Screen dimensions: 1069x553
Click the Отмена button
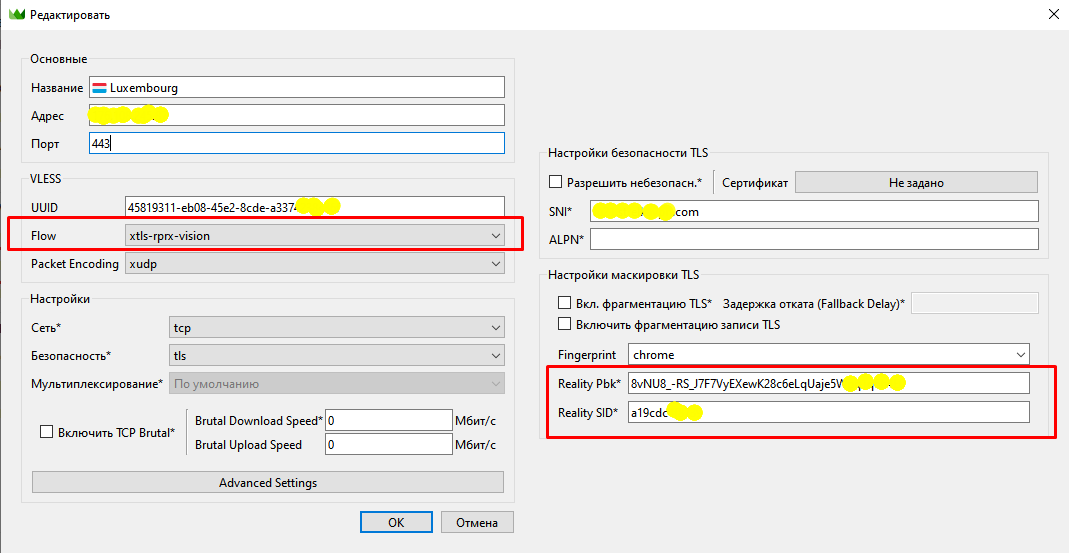[x=476, y=522]
